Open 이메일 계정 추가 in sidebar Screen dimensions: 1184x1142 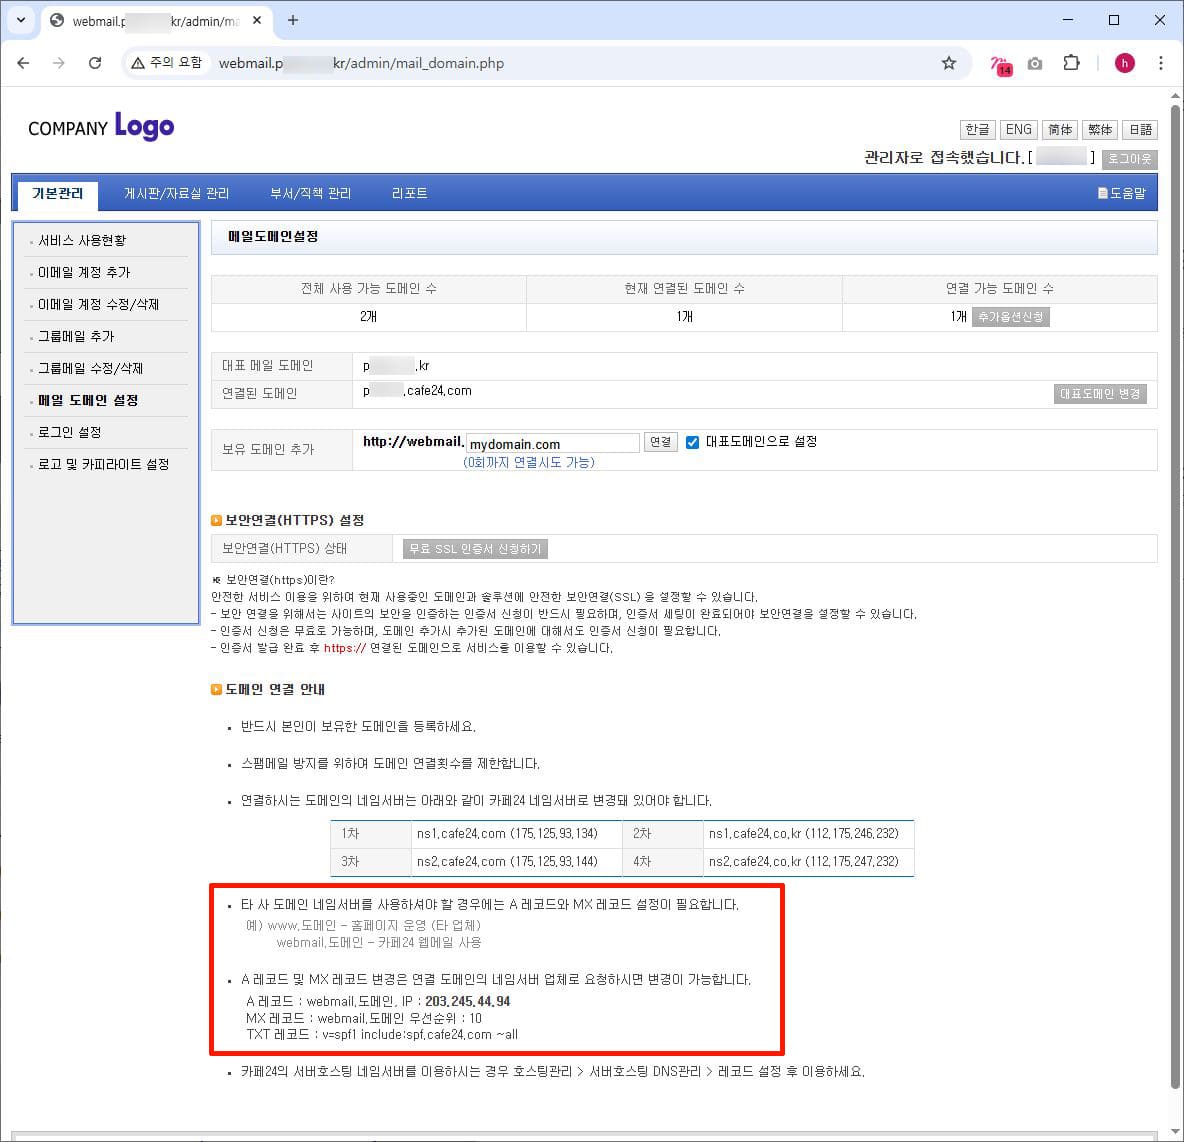84,272
